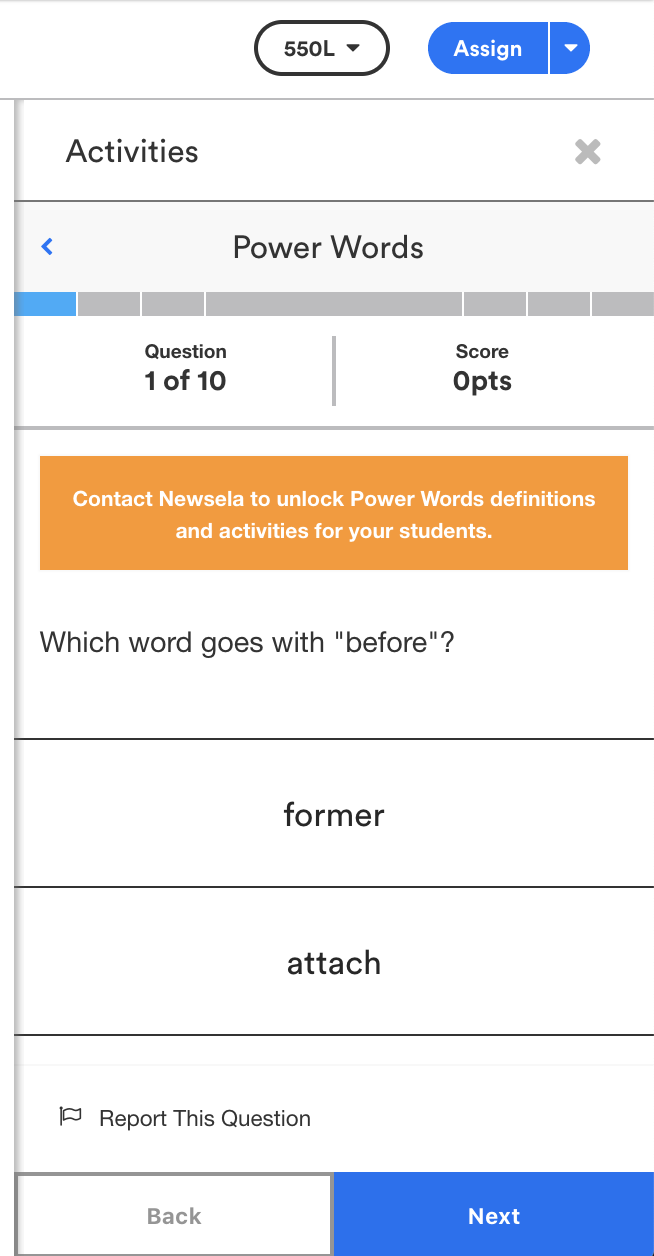The image size is (654, 1256).
Task: Click the blue first progress bar segment
Action: [45, 304]
